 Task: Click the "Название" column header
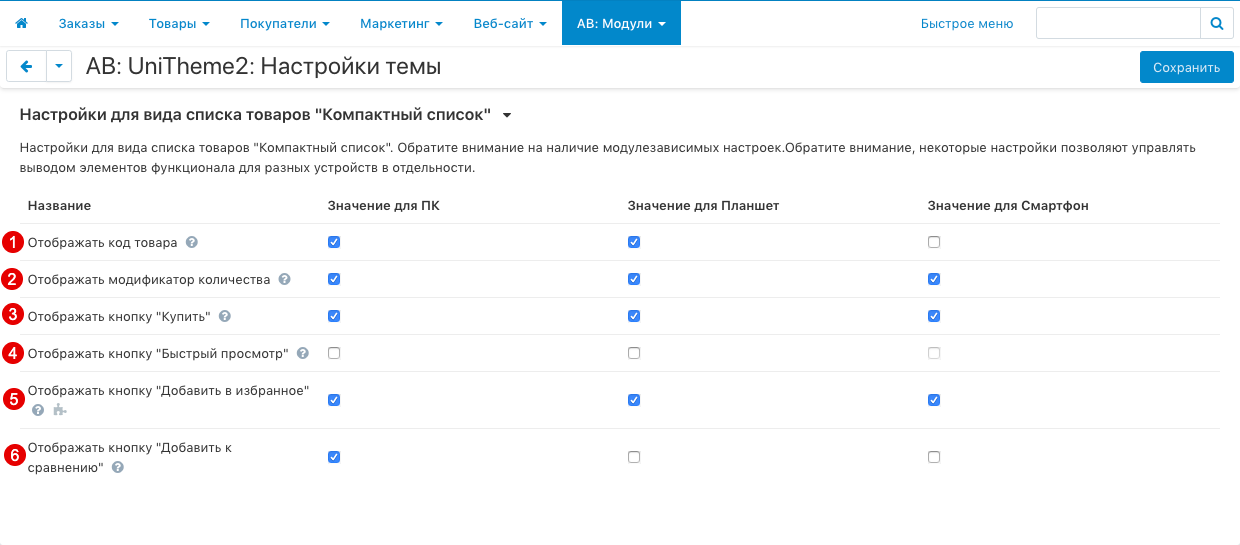(x=59, y=205)
